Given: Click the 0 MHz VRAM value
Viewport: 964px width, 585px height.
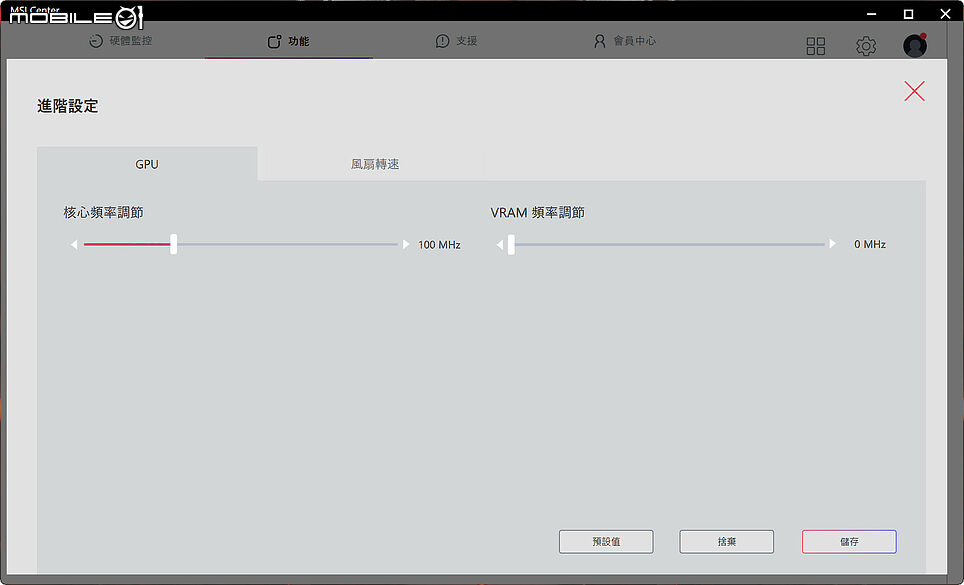Looking at the screenshot, I should pos(870,244).
